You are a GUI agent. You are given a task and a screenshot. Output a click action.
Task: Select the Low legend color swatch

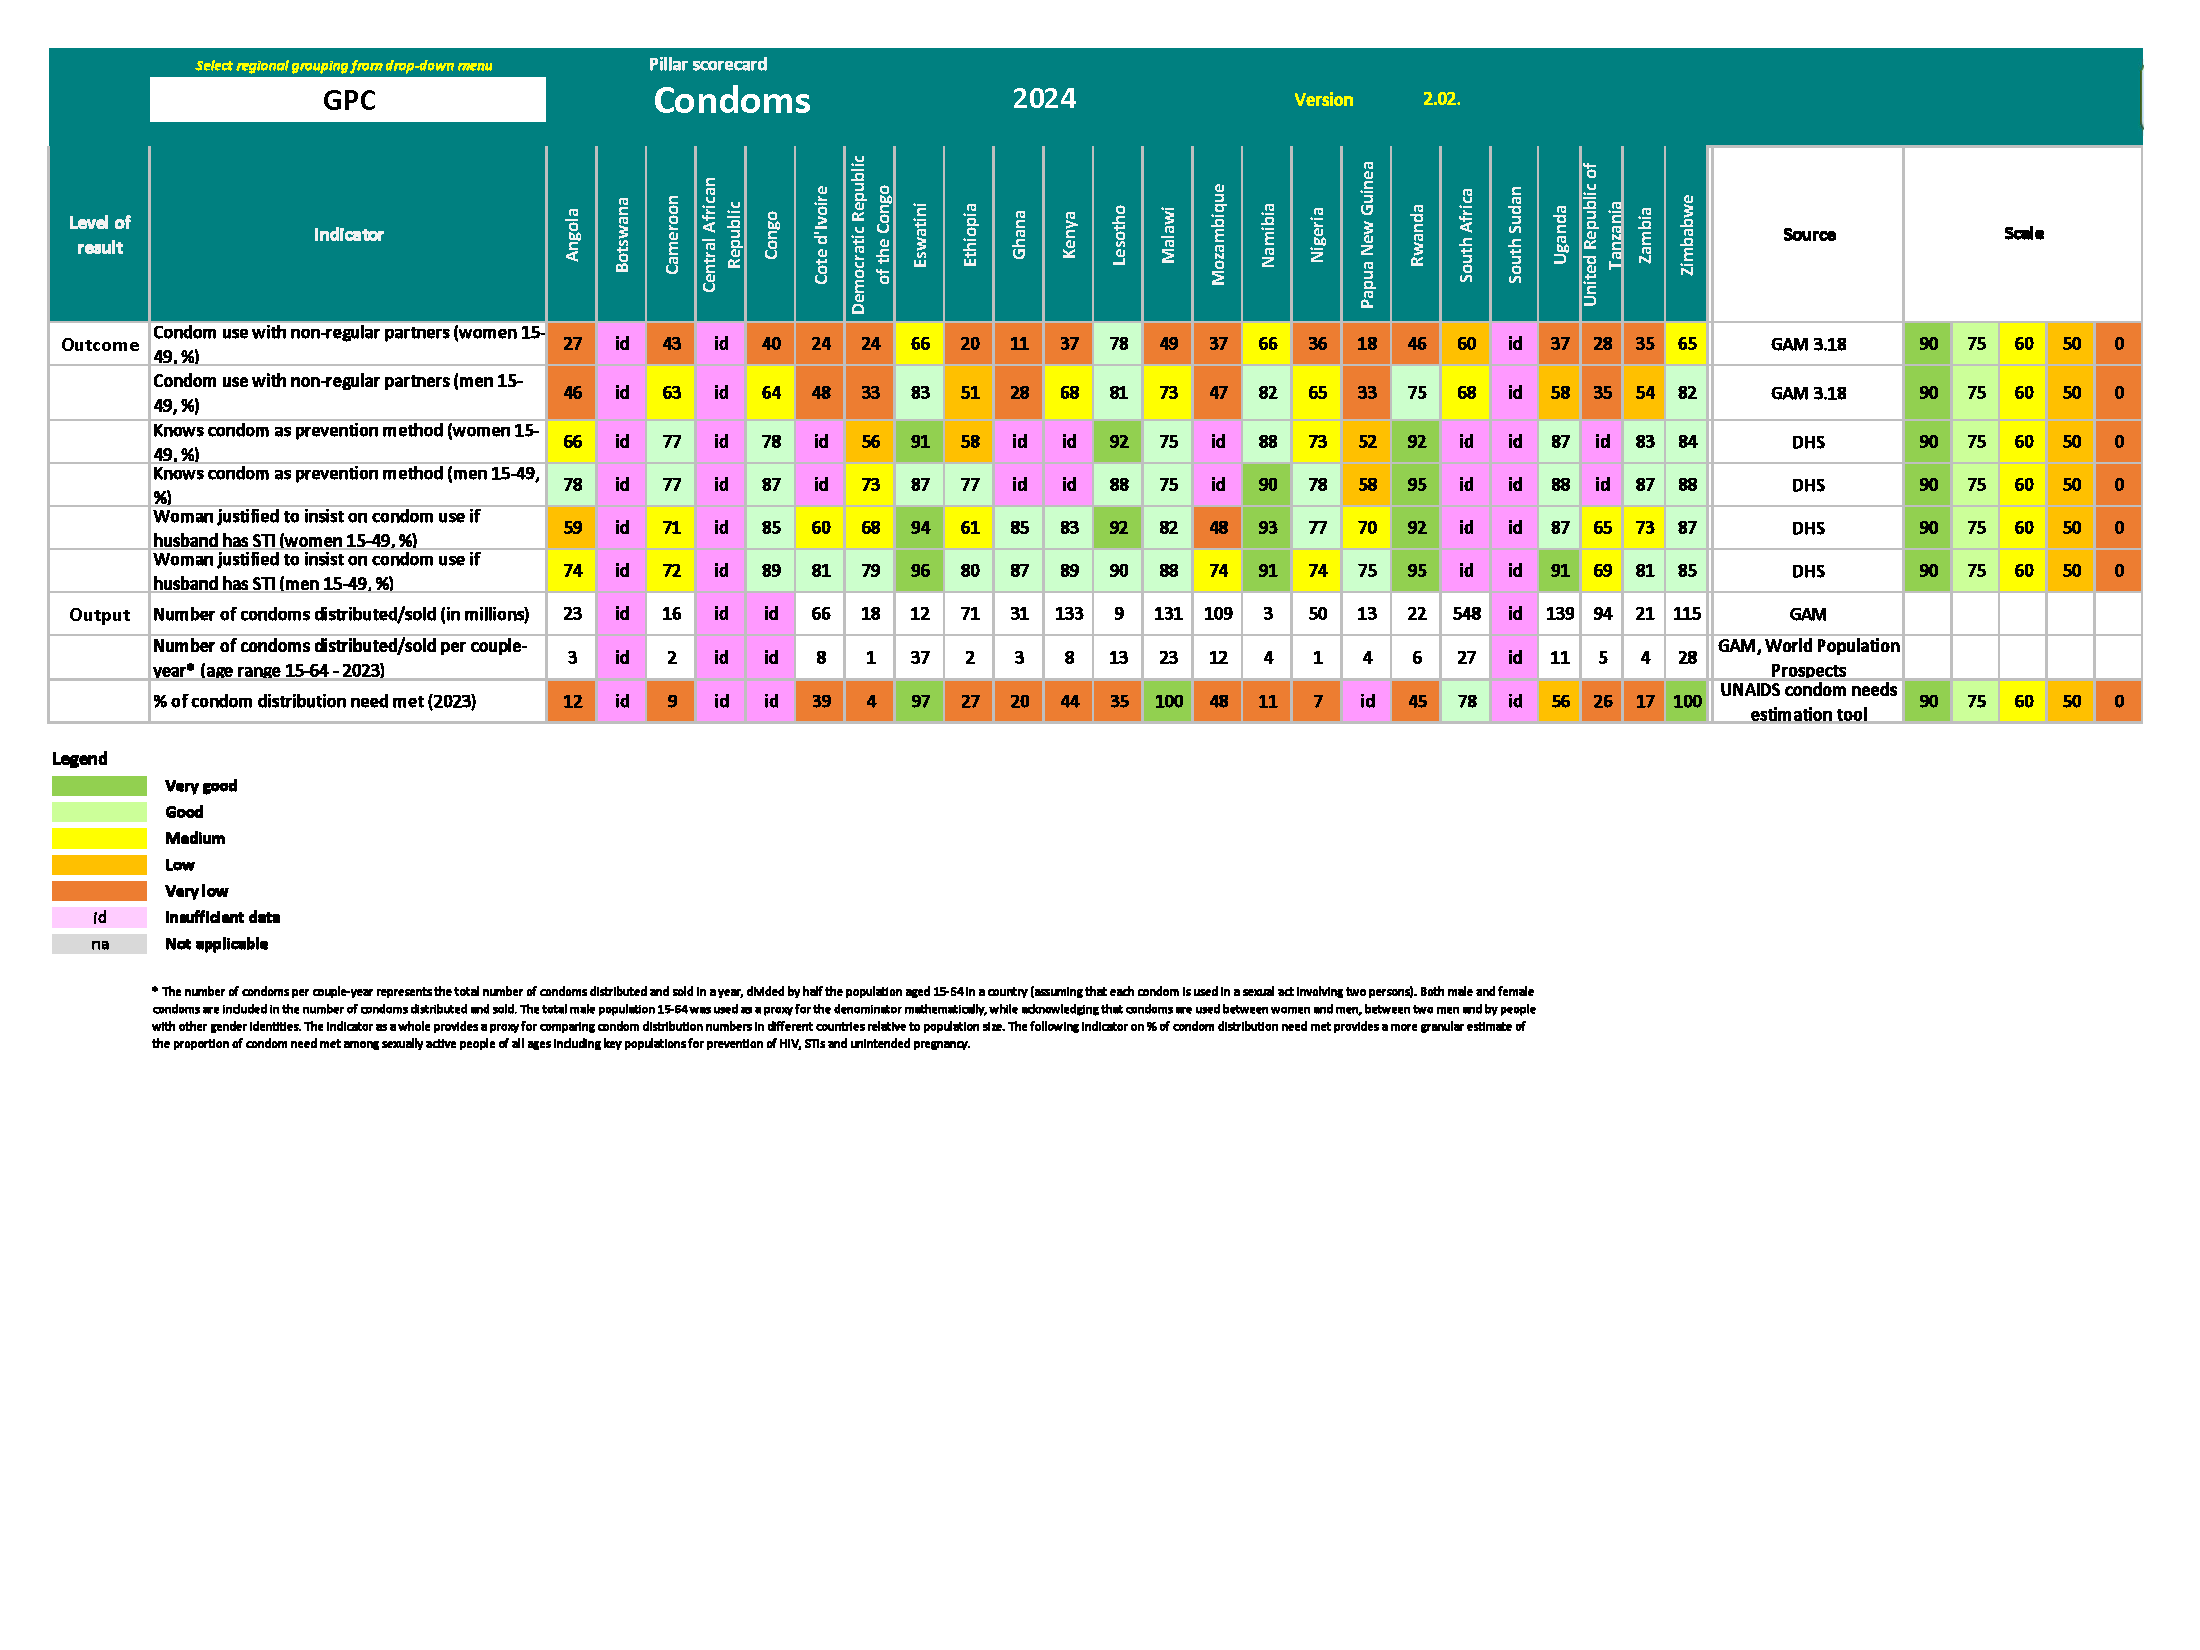pos(99,865)
